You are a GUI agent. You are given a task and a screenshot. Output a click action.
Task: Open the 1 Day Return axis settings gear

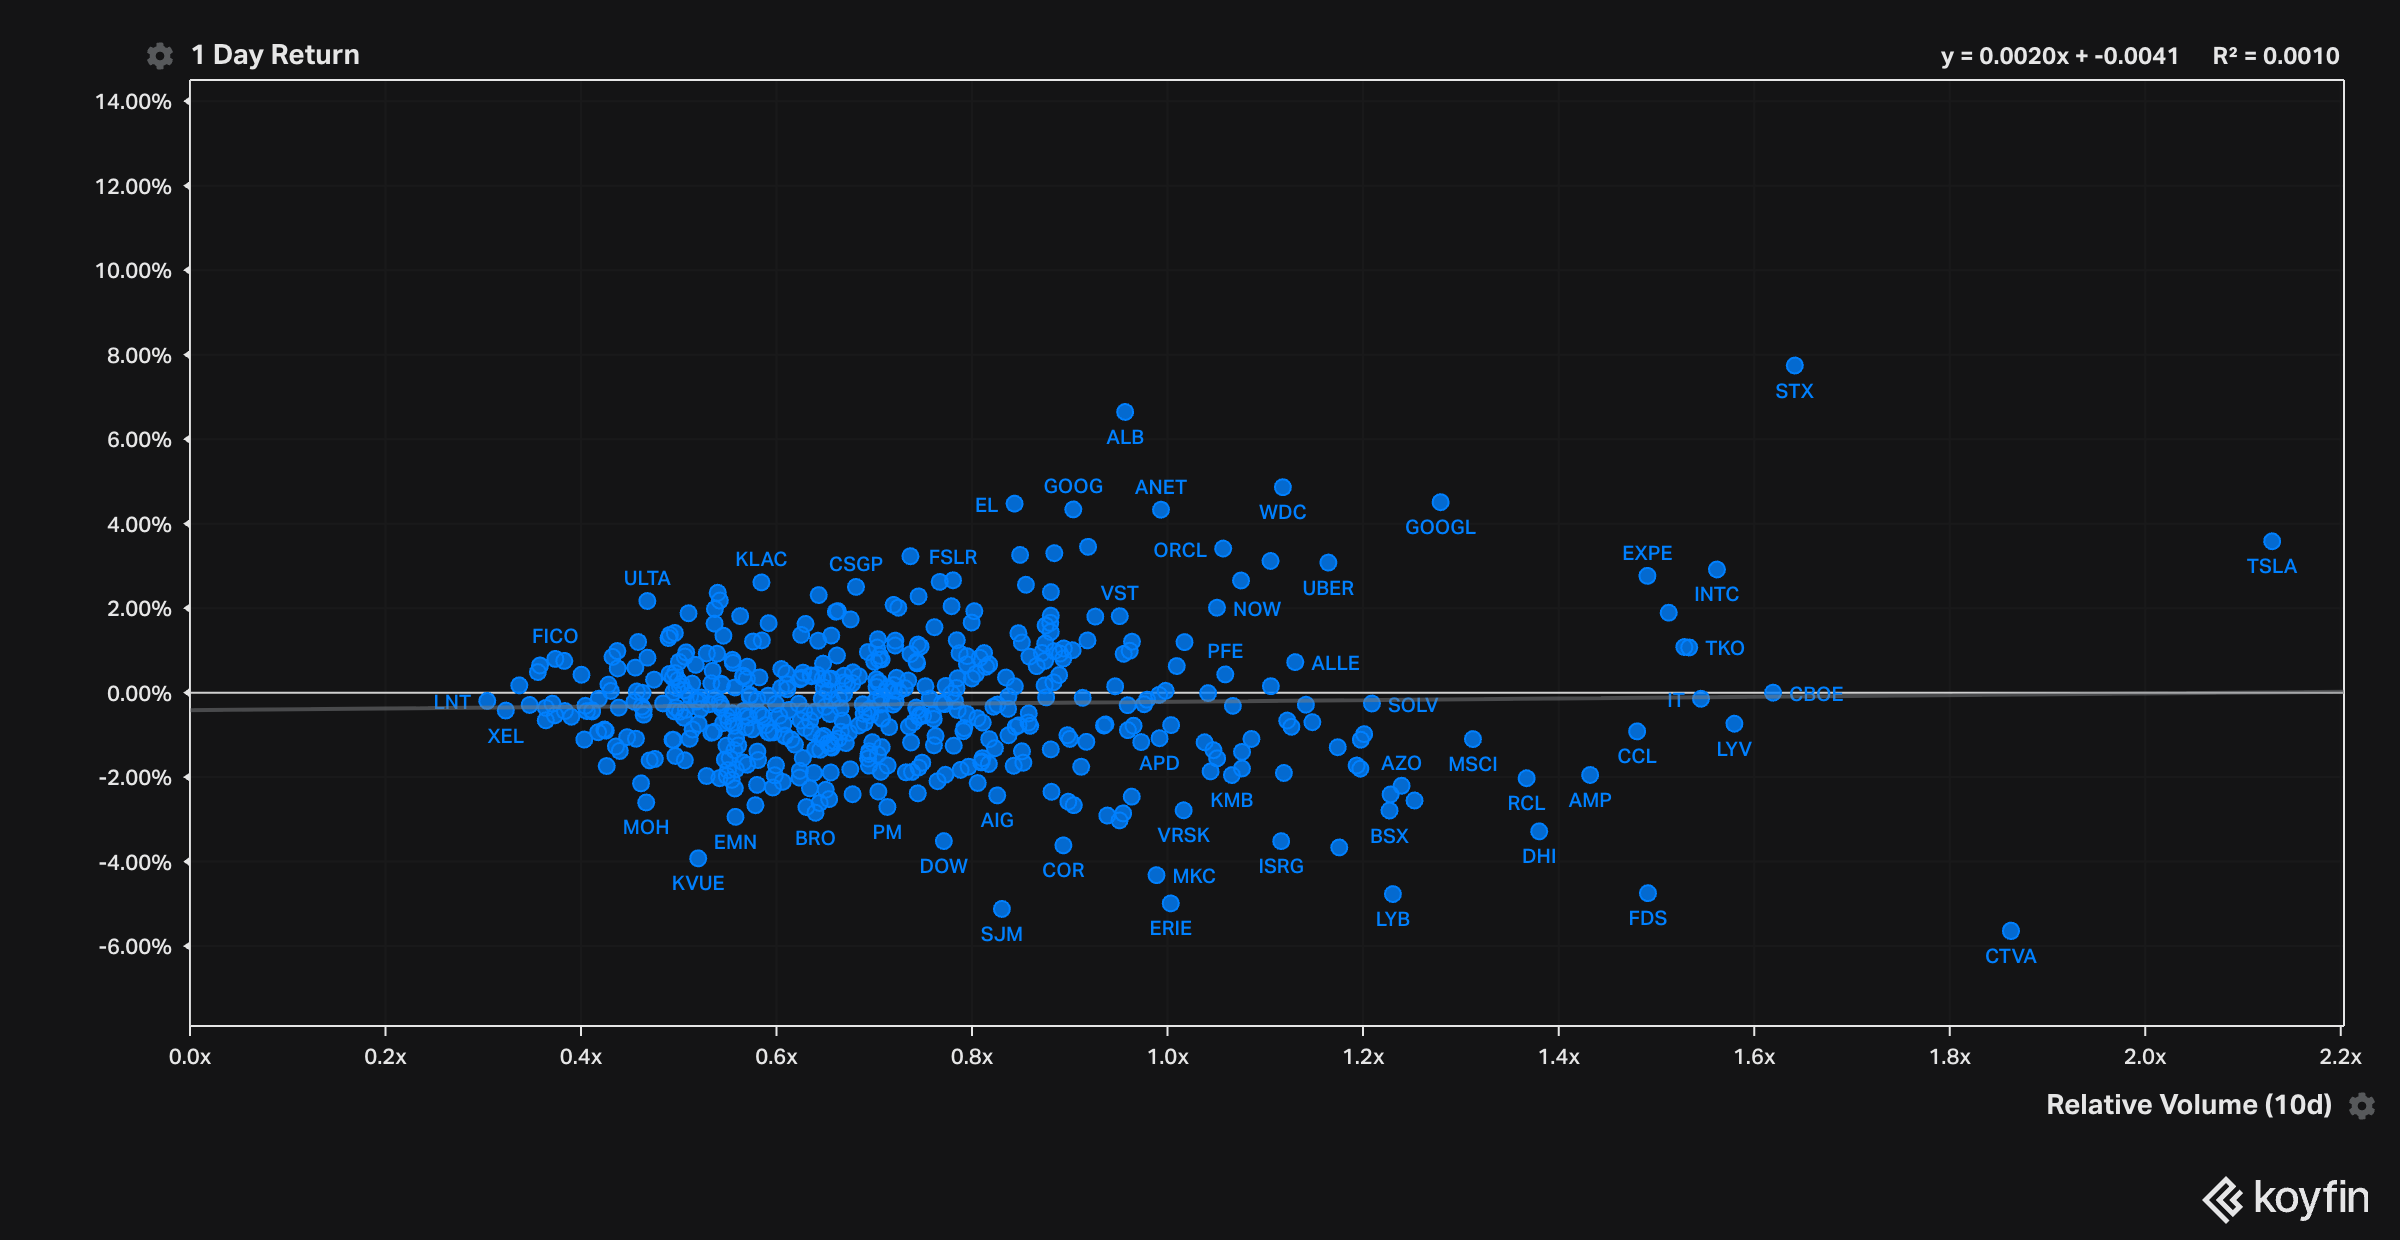pos(159,56)
